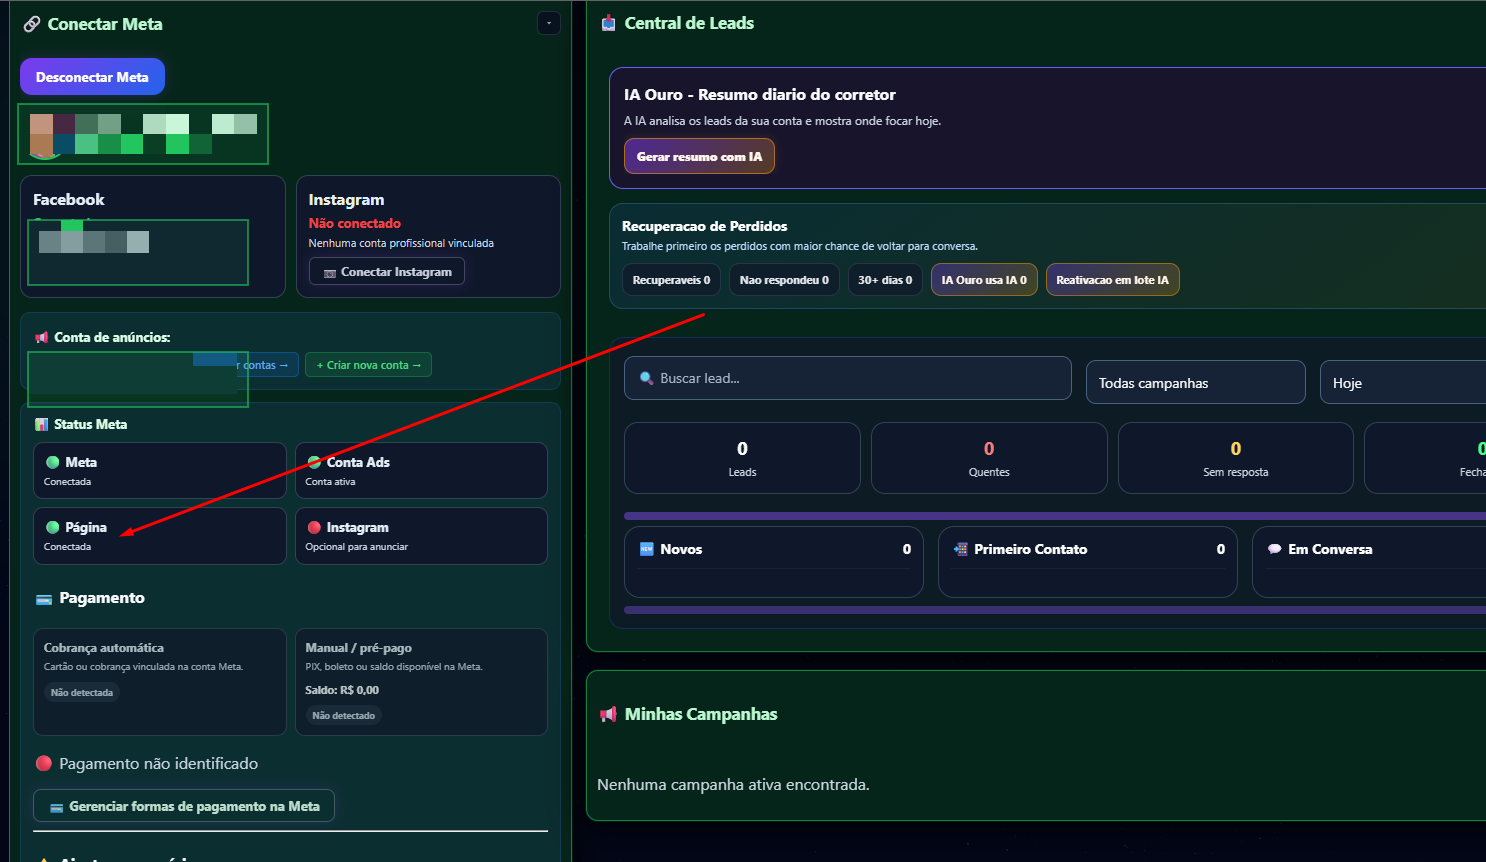
Task: Click the credit card icon beside Pagamento heading
Action: pyautogui.click(x=44, y=599)
